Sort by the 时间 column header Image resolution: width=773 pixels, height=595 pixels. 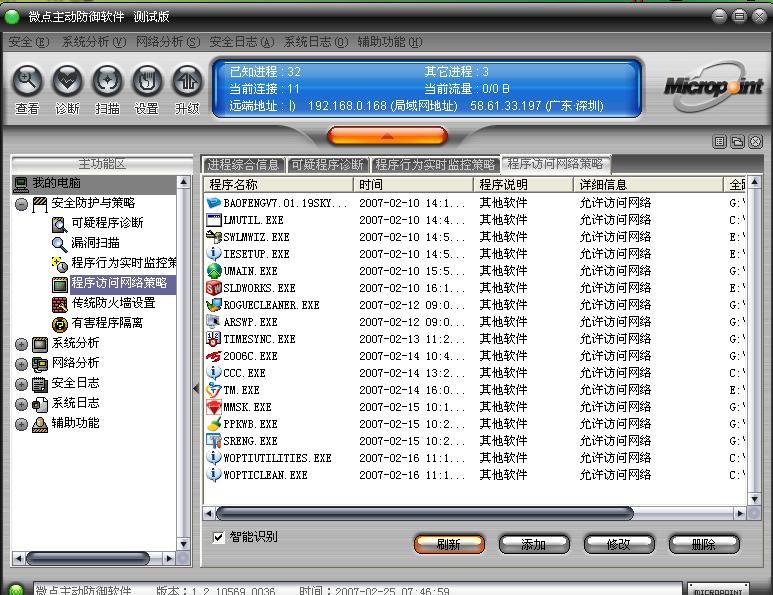click(413, 185)
